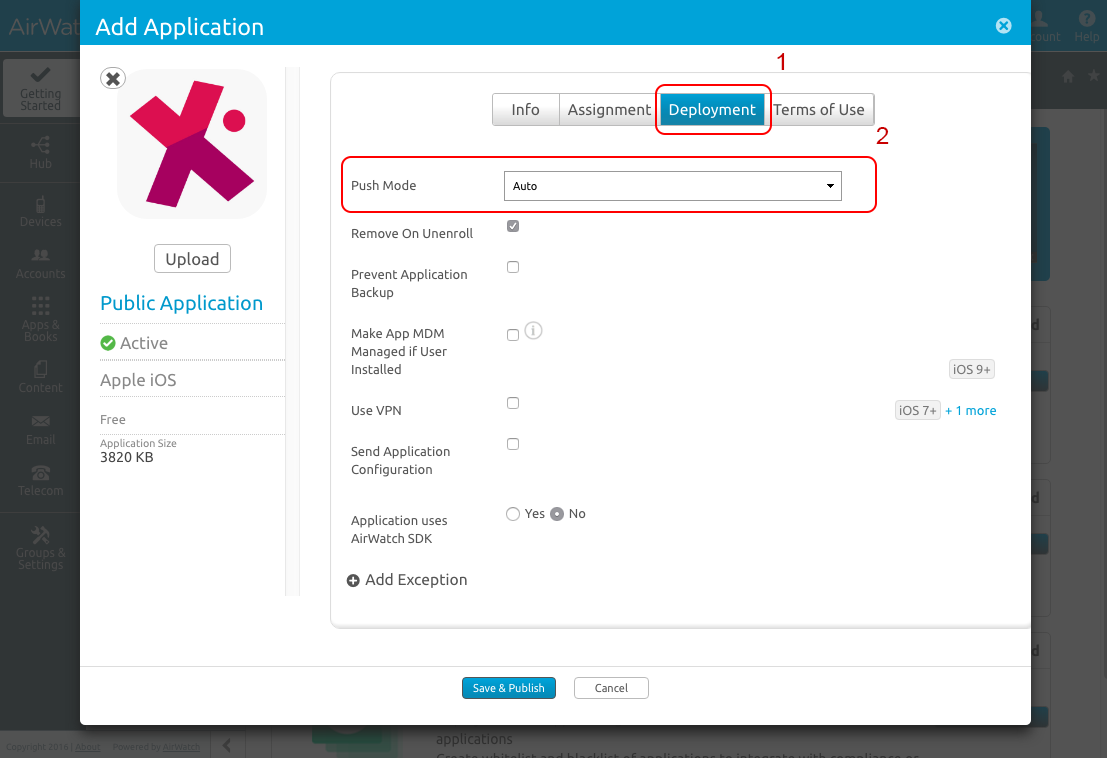Go to the Terms of Use tab
Viewport: 1107px width, 758px height.
coord(819,109)
